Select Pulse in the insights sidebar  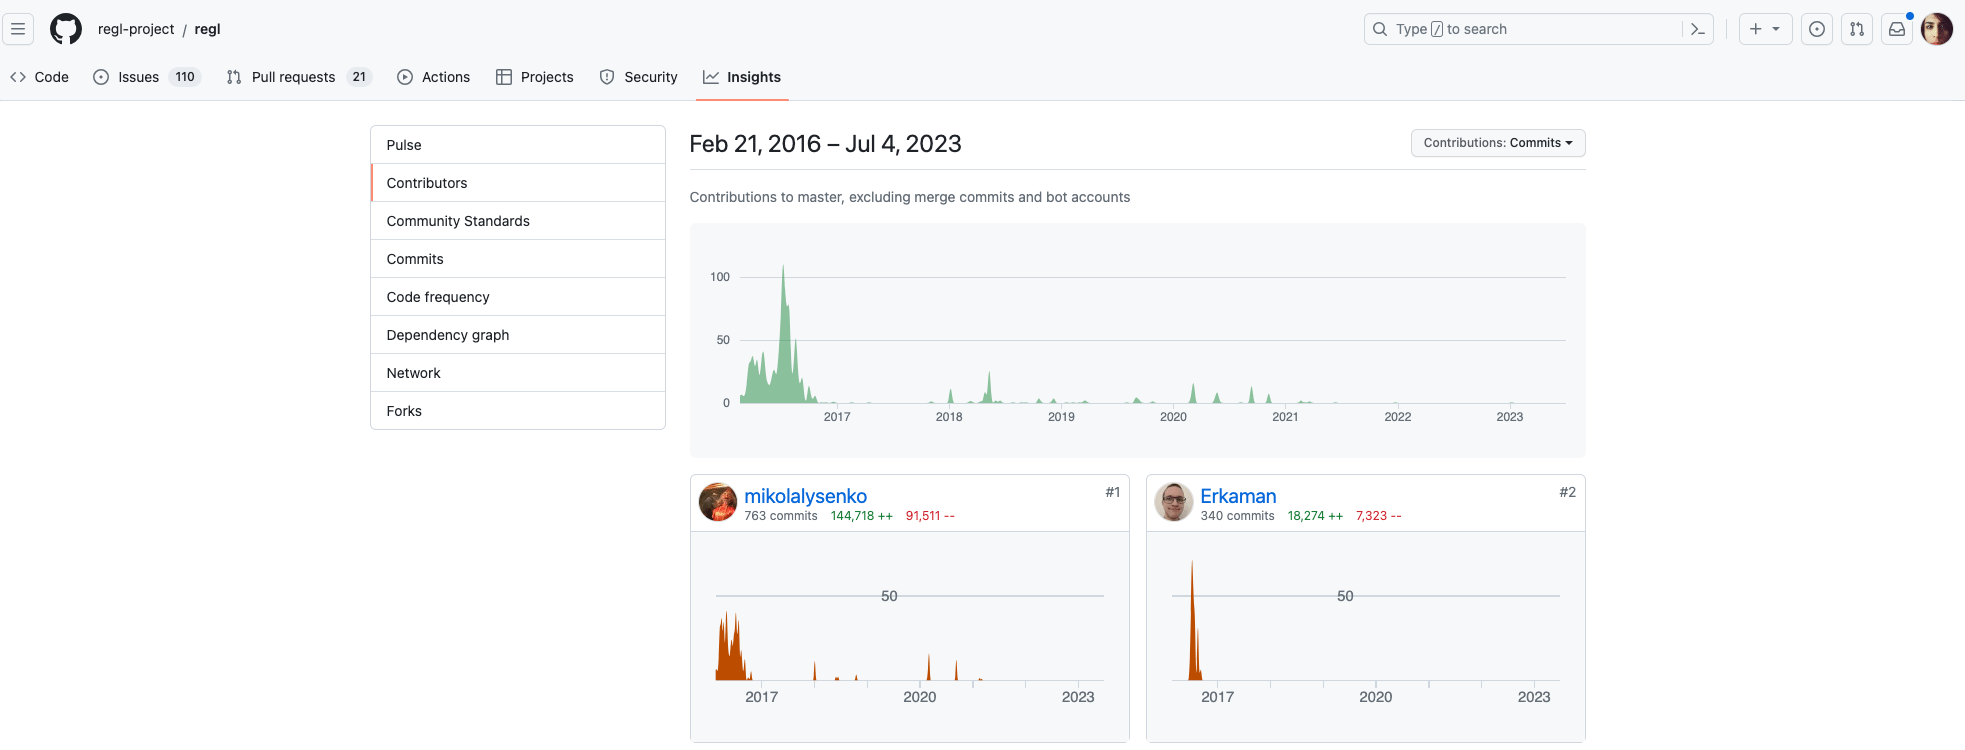point(404,145)
